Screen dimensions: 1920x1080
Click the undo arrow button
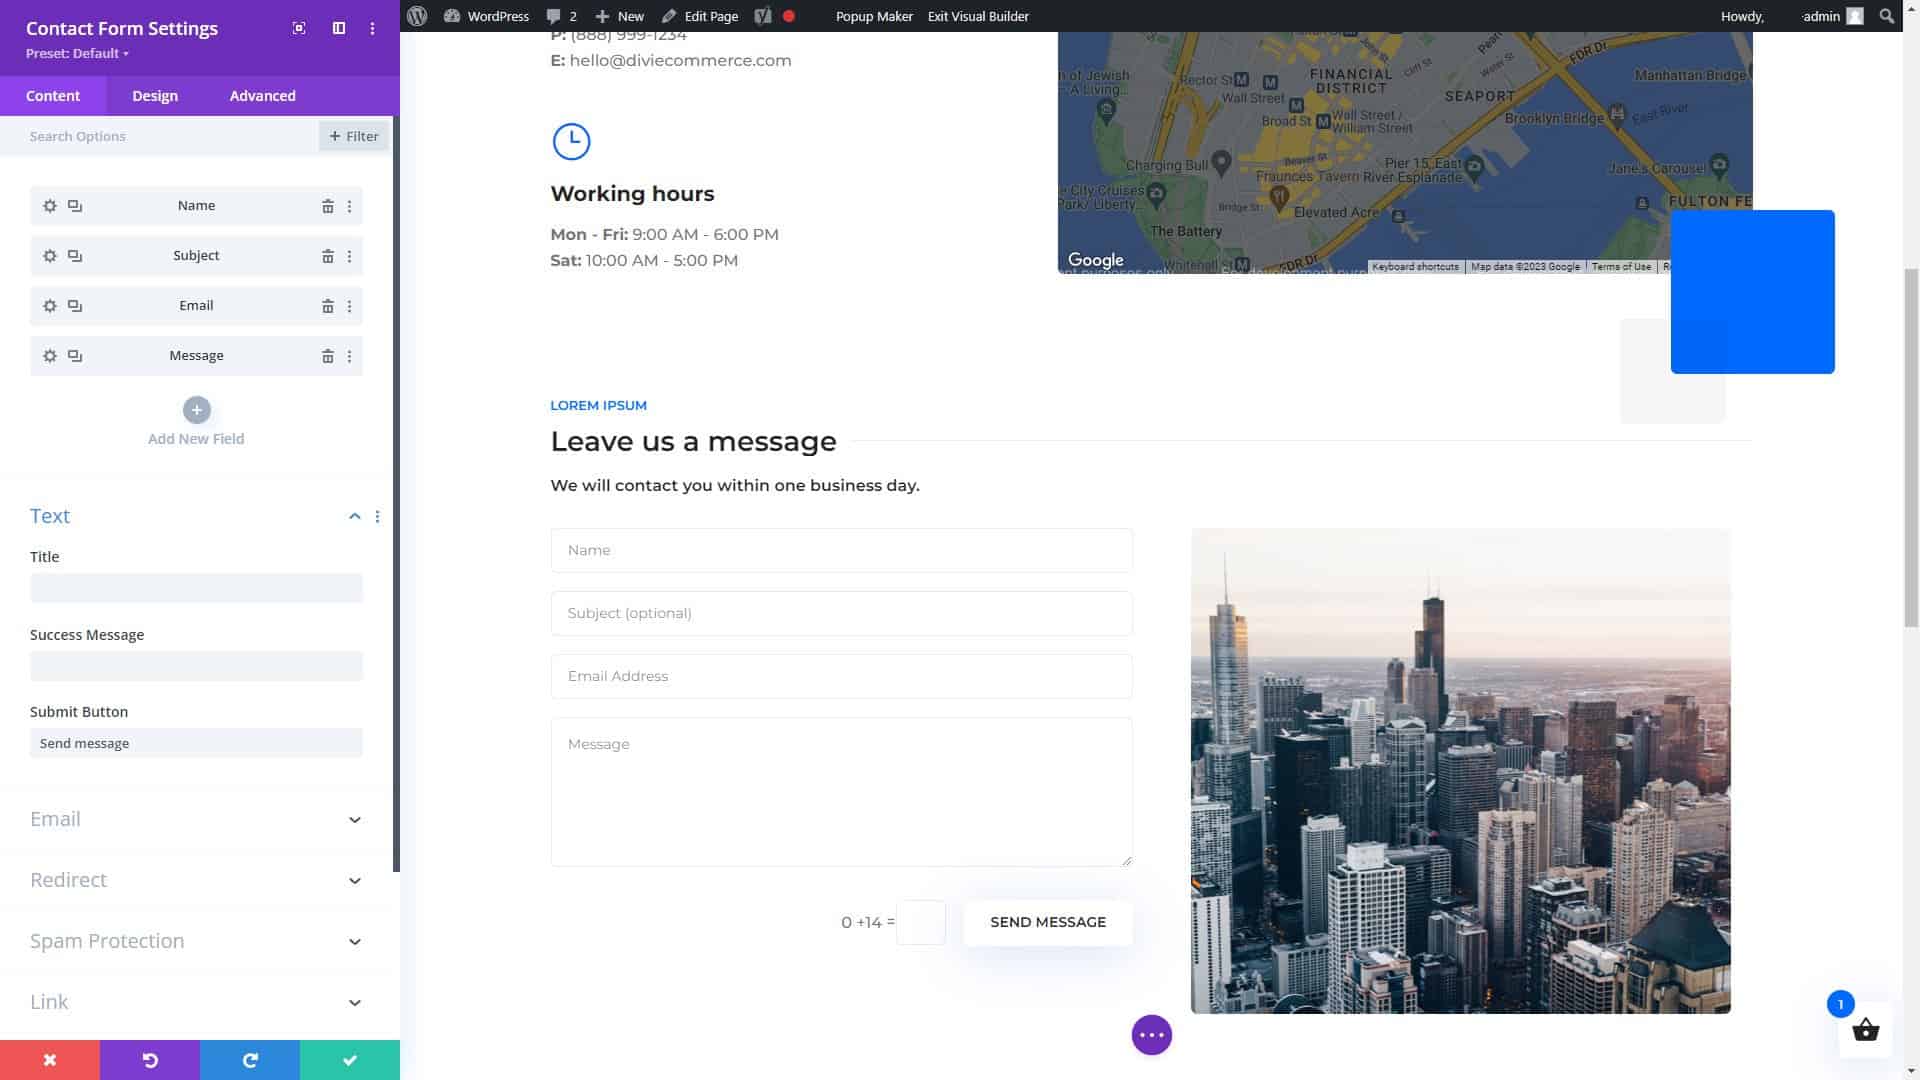point(150,1060)
